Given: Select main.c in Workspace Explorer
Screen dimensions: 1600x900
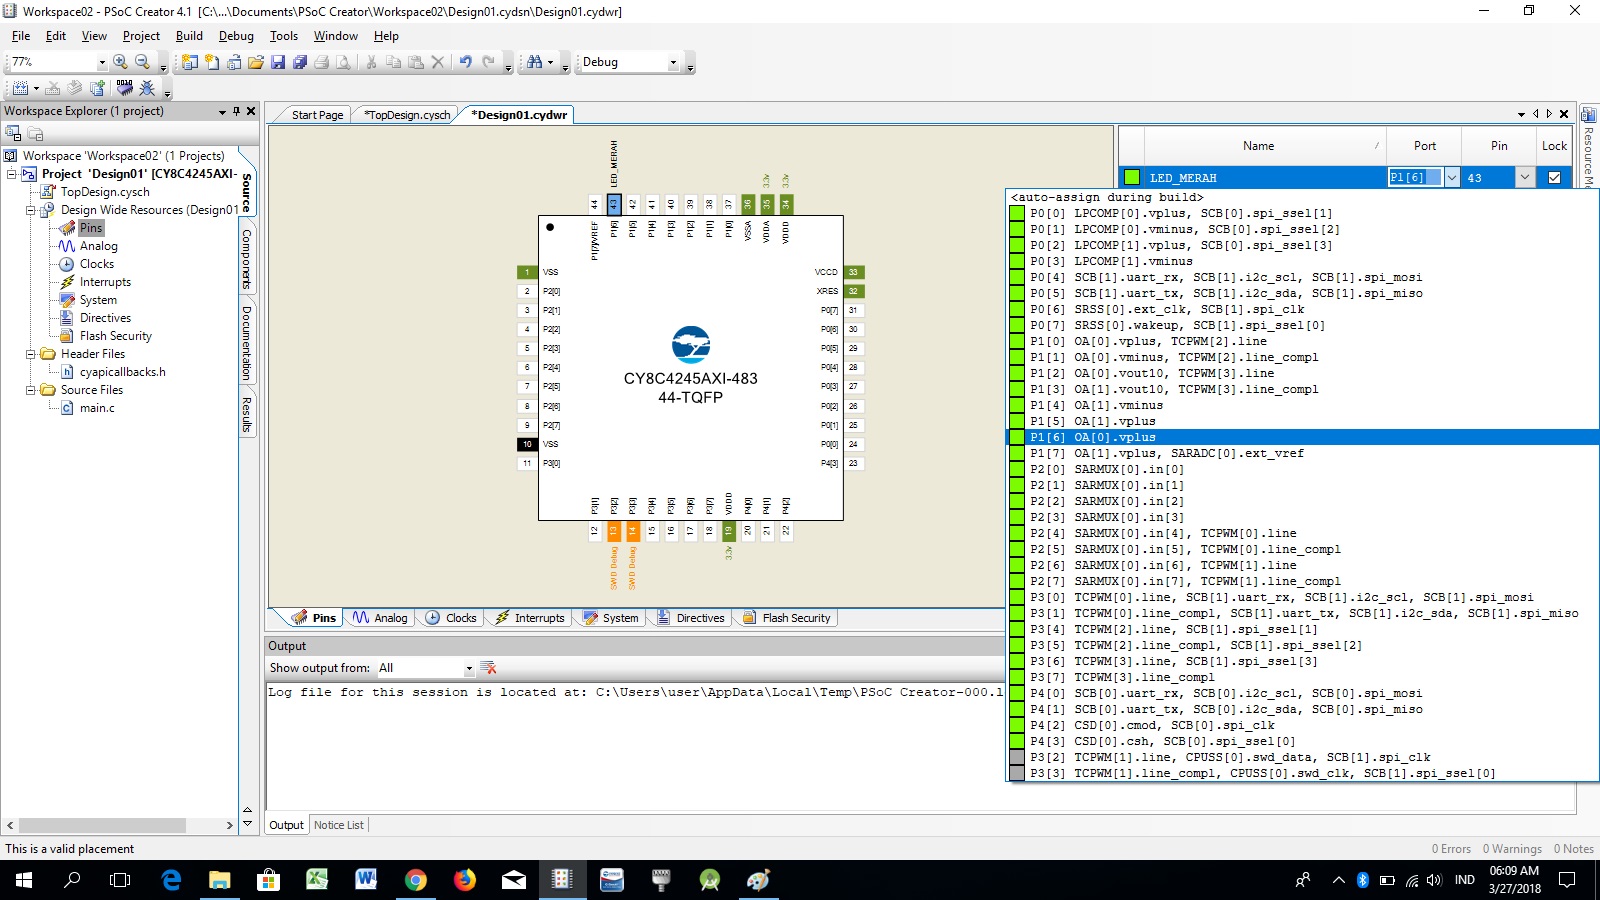Looking at the screenshot, I should point(97,408).
